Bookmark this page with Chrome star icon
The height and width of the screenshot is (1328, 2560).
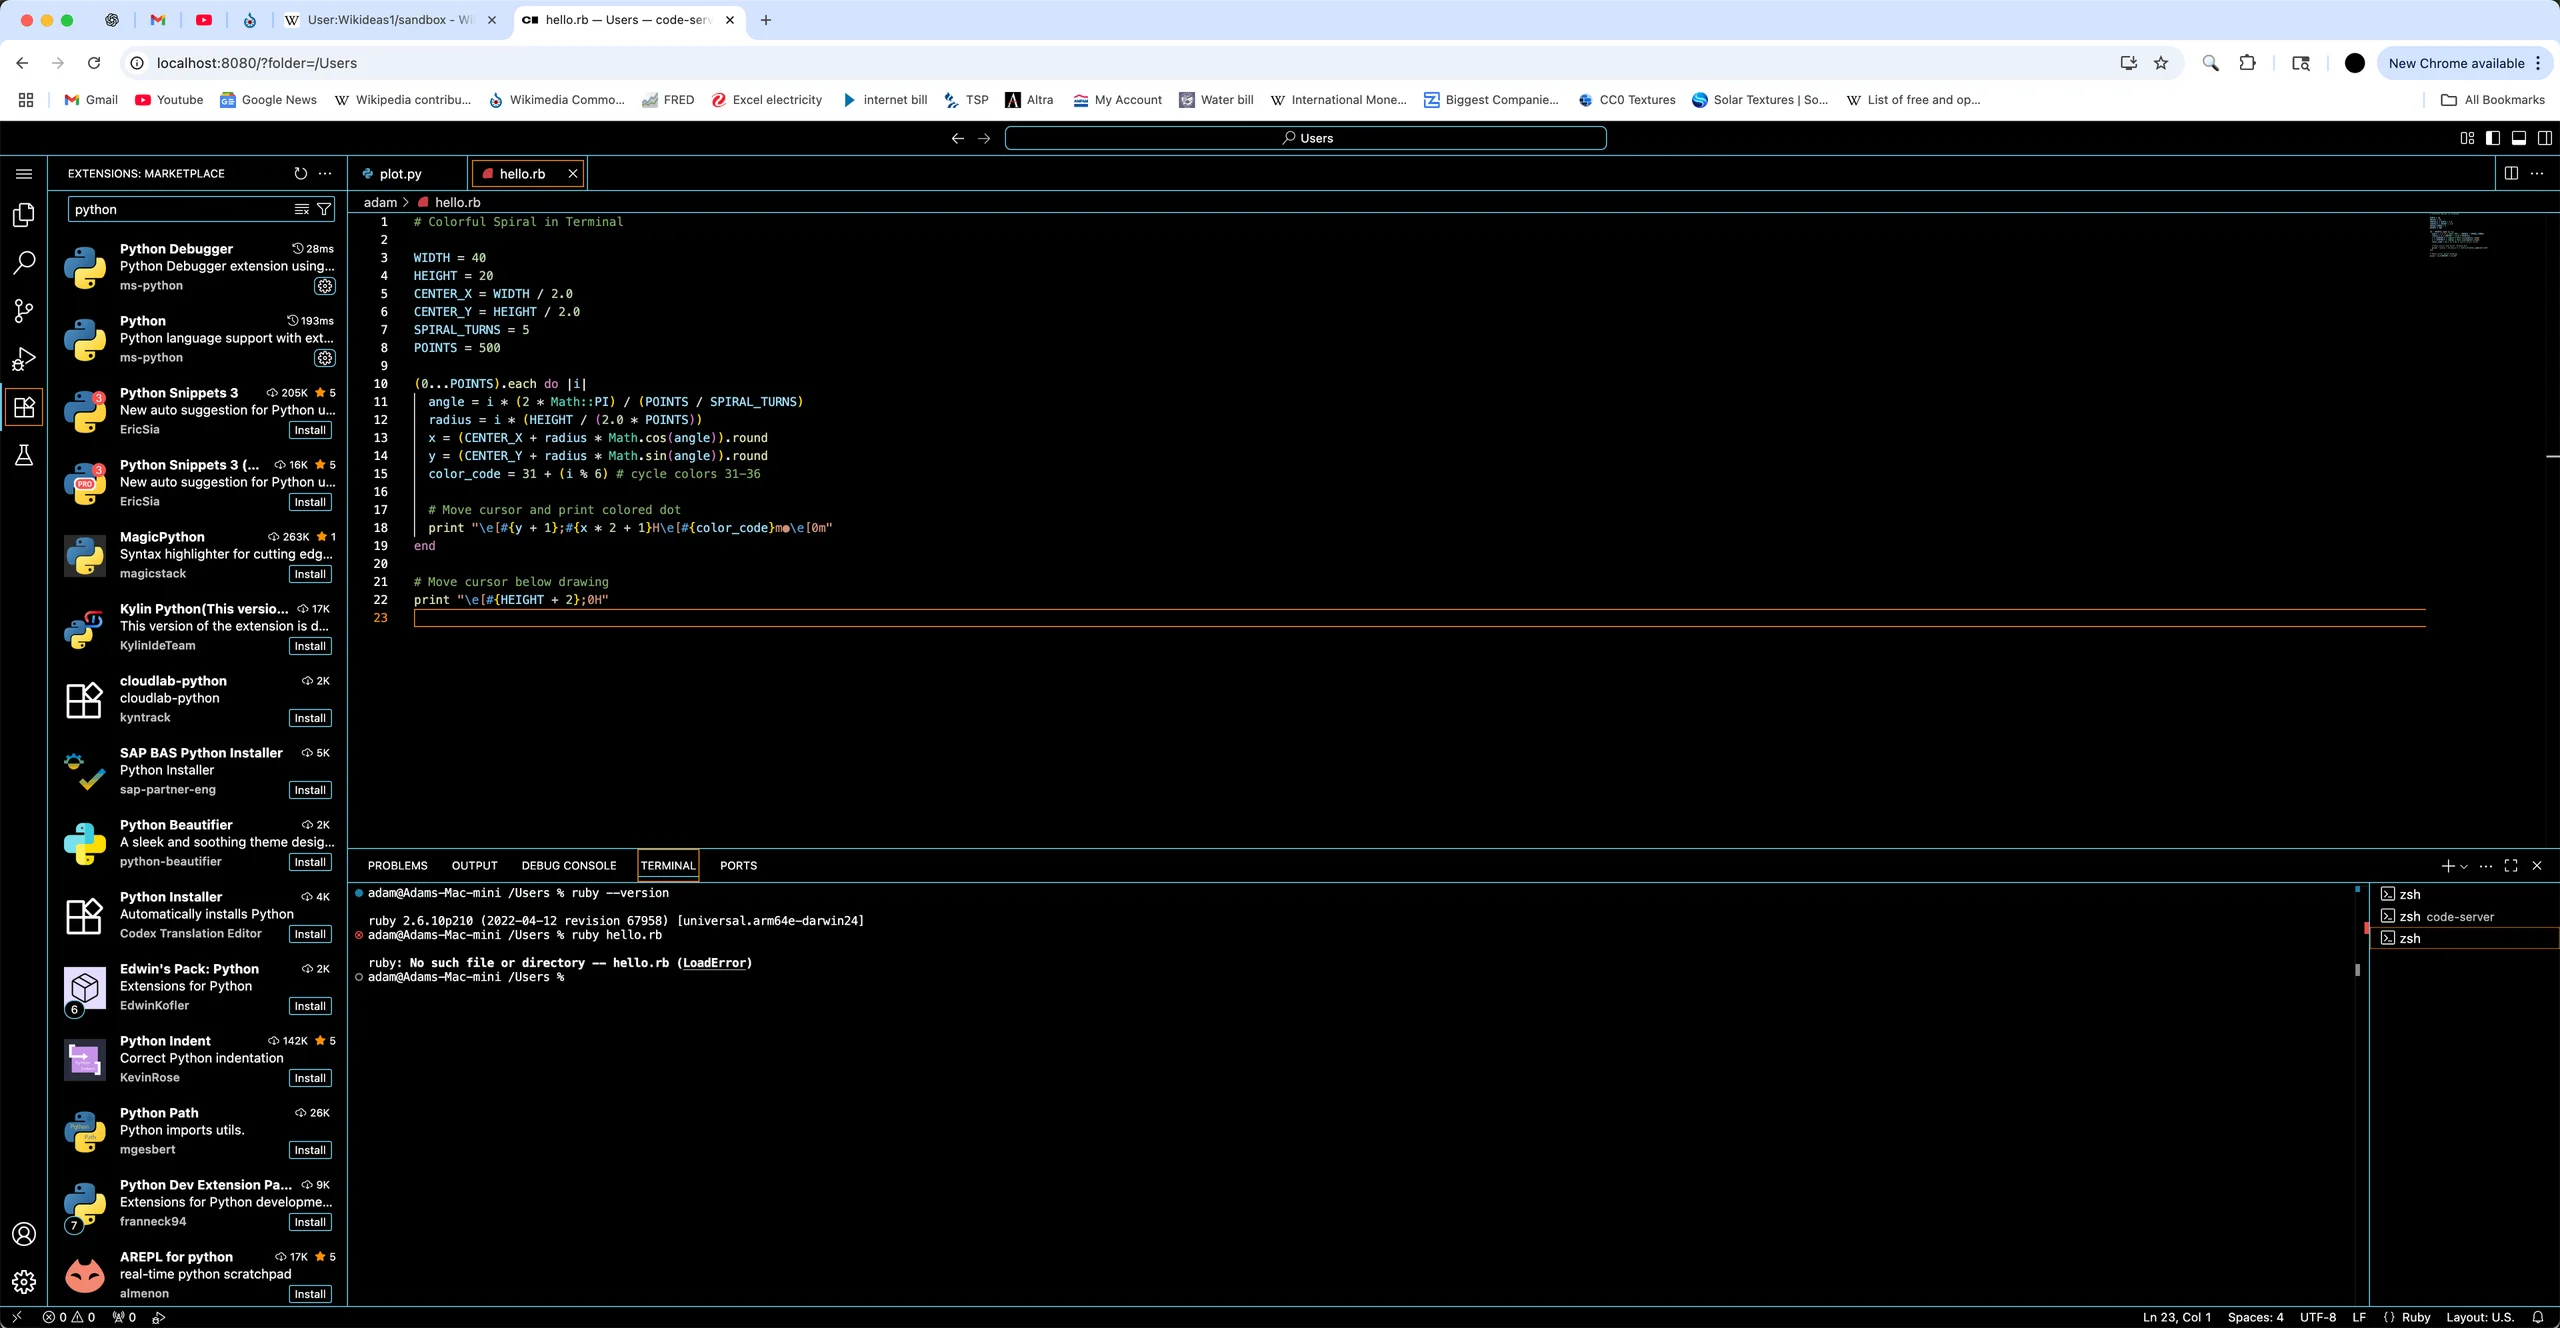[x=2161, y=63]
